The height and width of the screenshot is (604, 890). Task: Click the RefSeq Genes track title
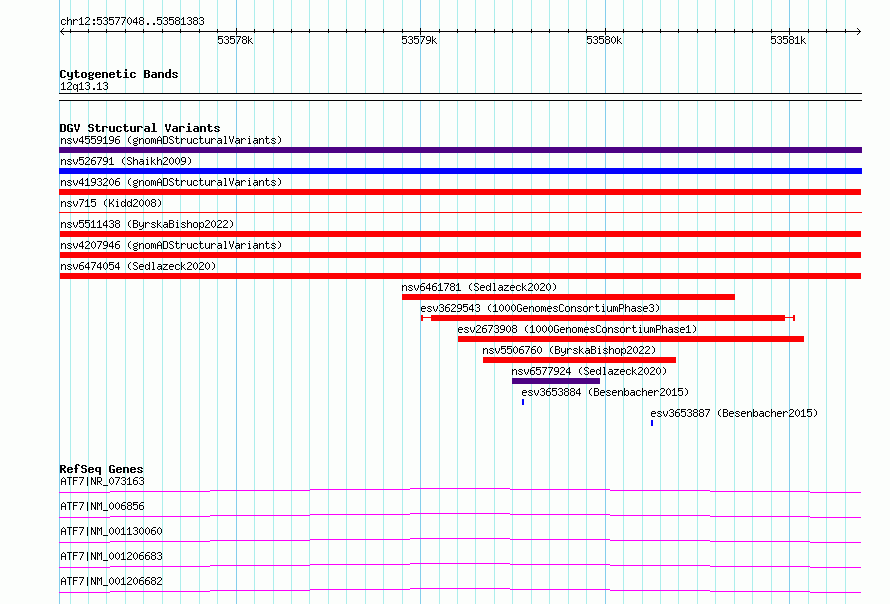coord(102,469)
